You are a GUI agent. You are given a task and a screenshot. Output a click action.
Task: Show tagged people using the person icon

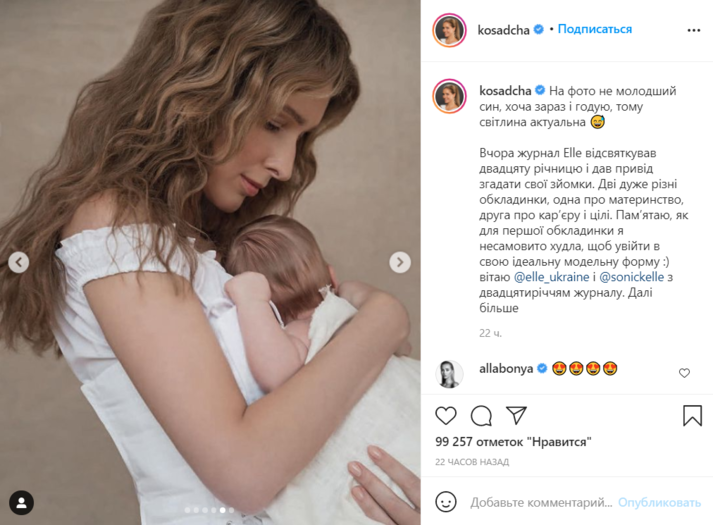click(21, 503)
